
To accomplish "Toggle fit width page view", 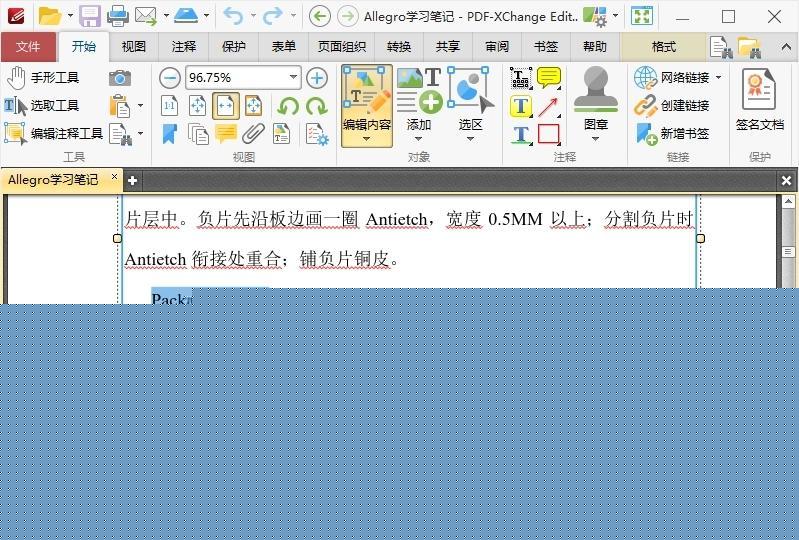I will (x=226, y=106).
